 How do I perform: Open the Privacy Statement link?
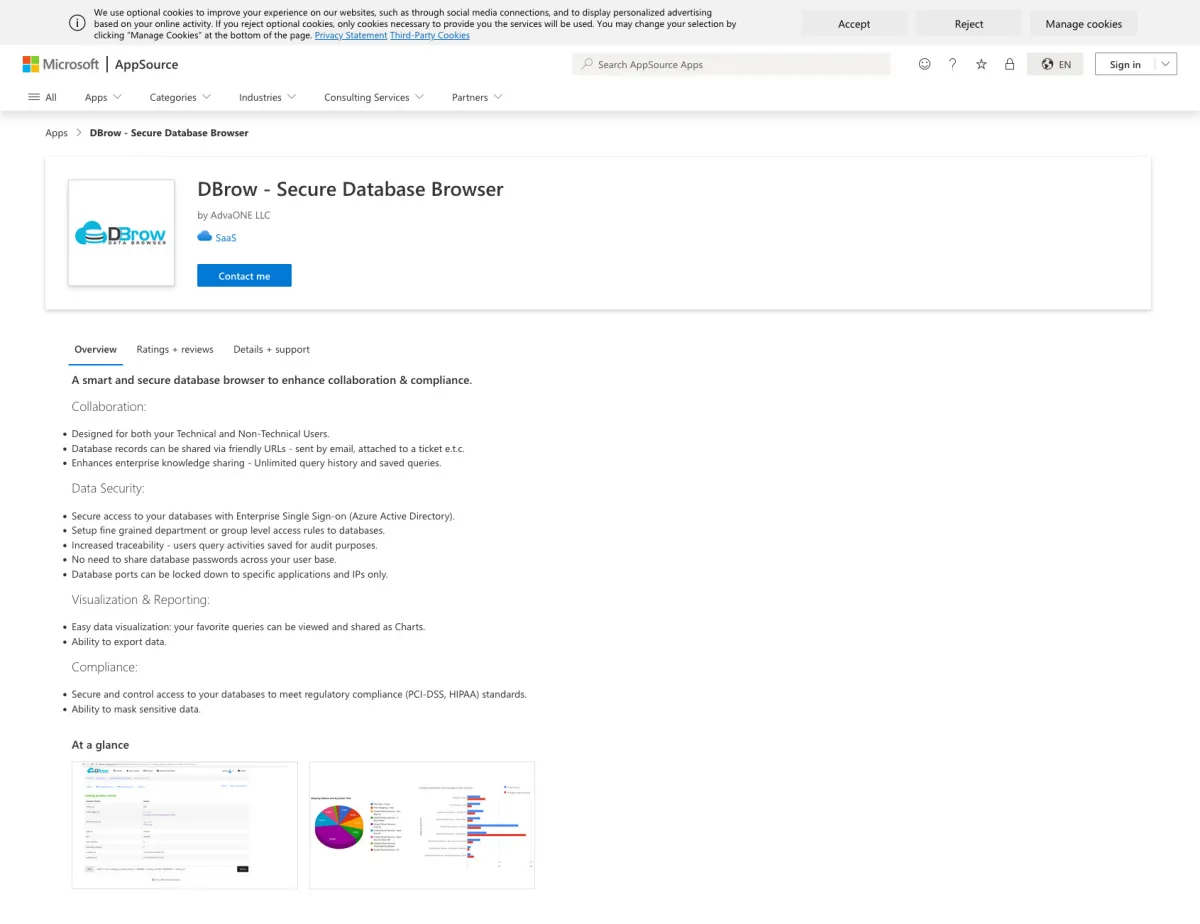(351, 35)
